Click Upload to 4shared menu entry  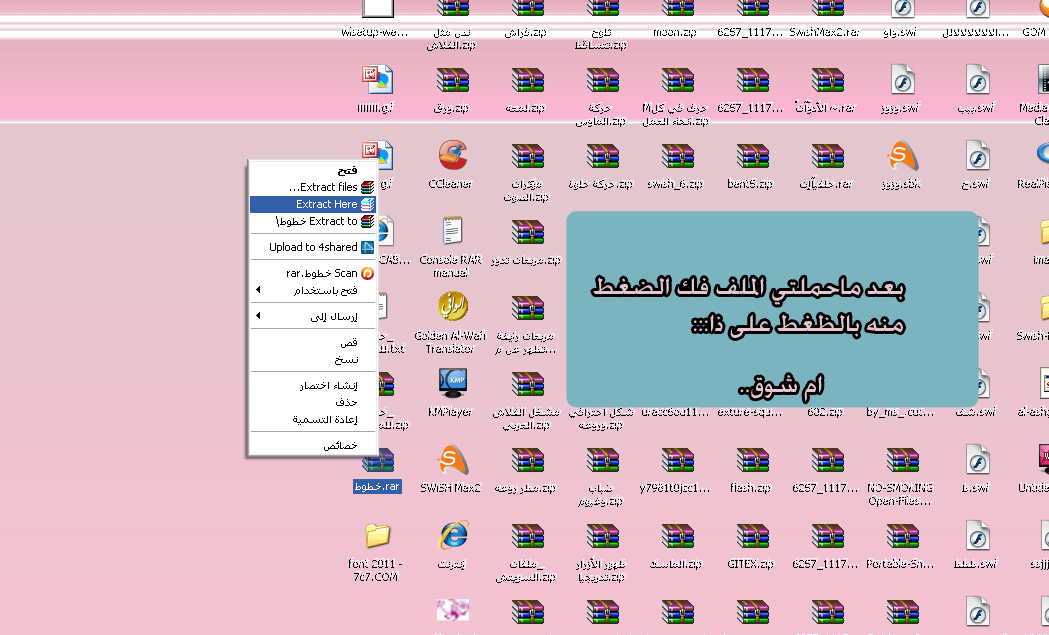coord(312,247)
